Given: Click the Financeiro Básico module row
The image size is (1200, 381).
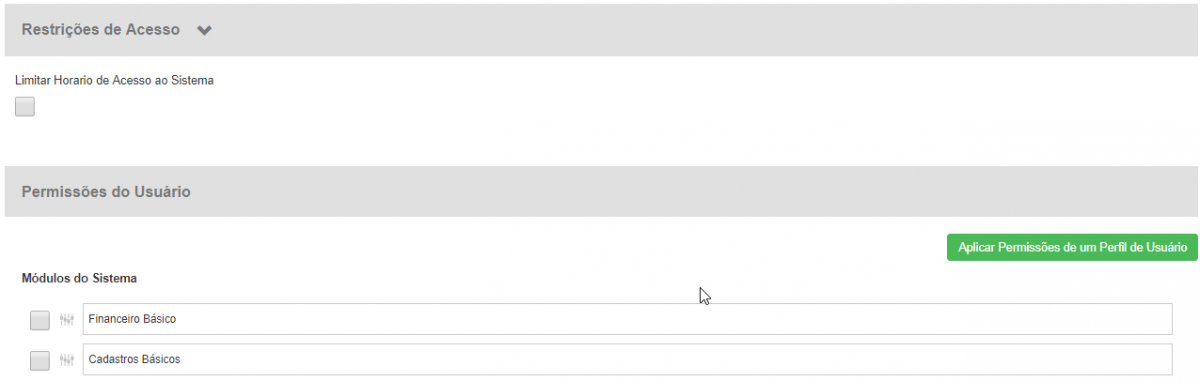Looking at the screenshot, I should pos(601,319).
